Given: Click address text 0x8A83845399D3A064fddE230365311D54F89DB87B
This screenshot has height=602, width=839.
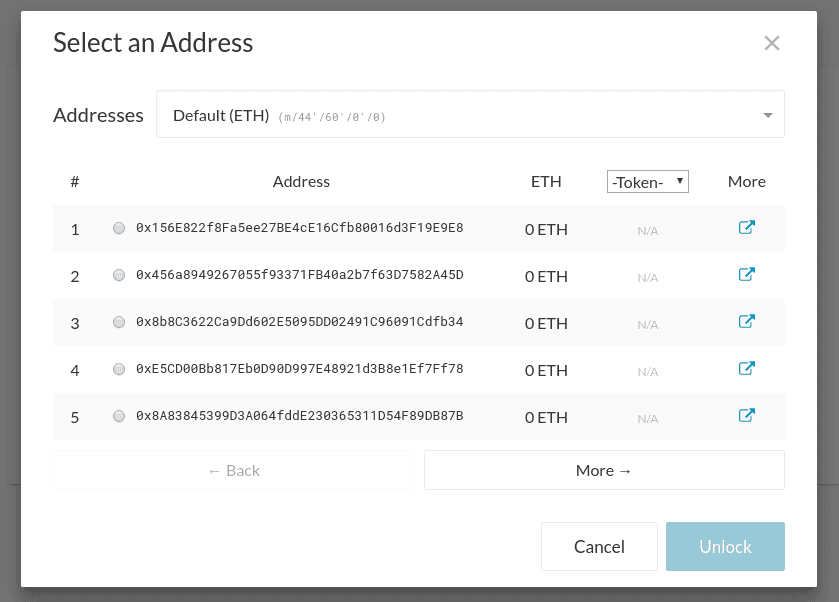Looking at the screenshot, I should 300,416.
